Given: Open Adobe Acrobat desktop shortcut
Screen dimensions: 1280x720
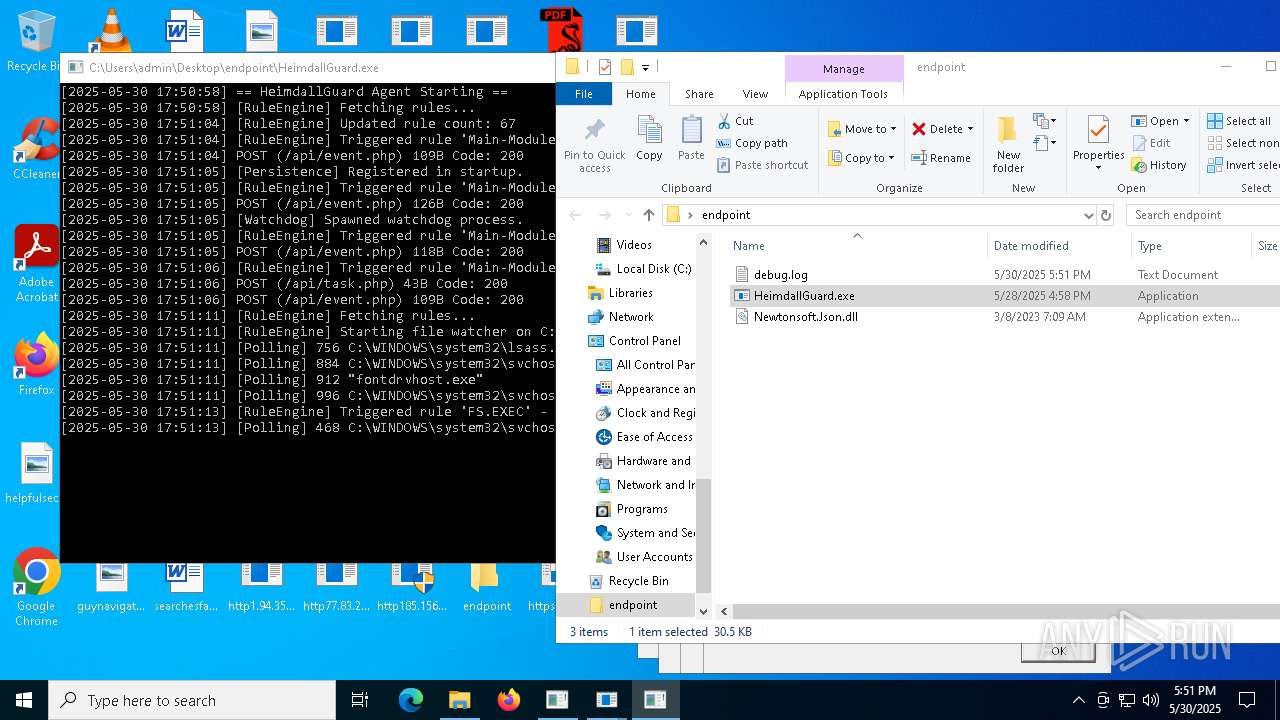Looking at the screenshot, I should coord(36,263).
